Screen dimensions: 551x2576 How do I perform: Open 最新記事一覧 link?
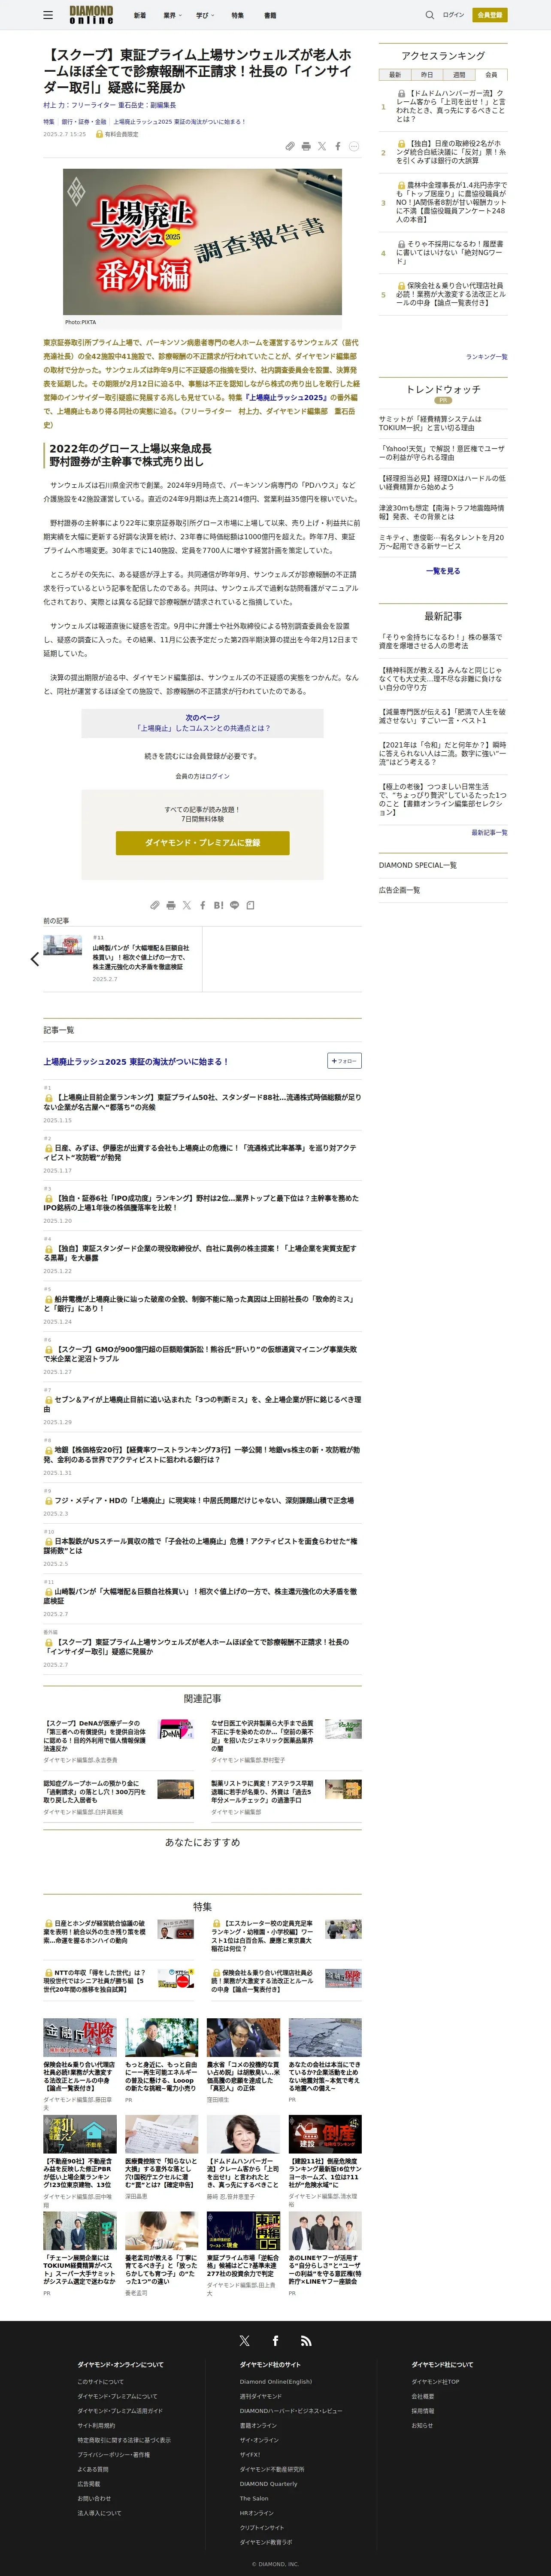point(489,832)
